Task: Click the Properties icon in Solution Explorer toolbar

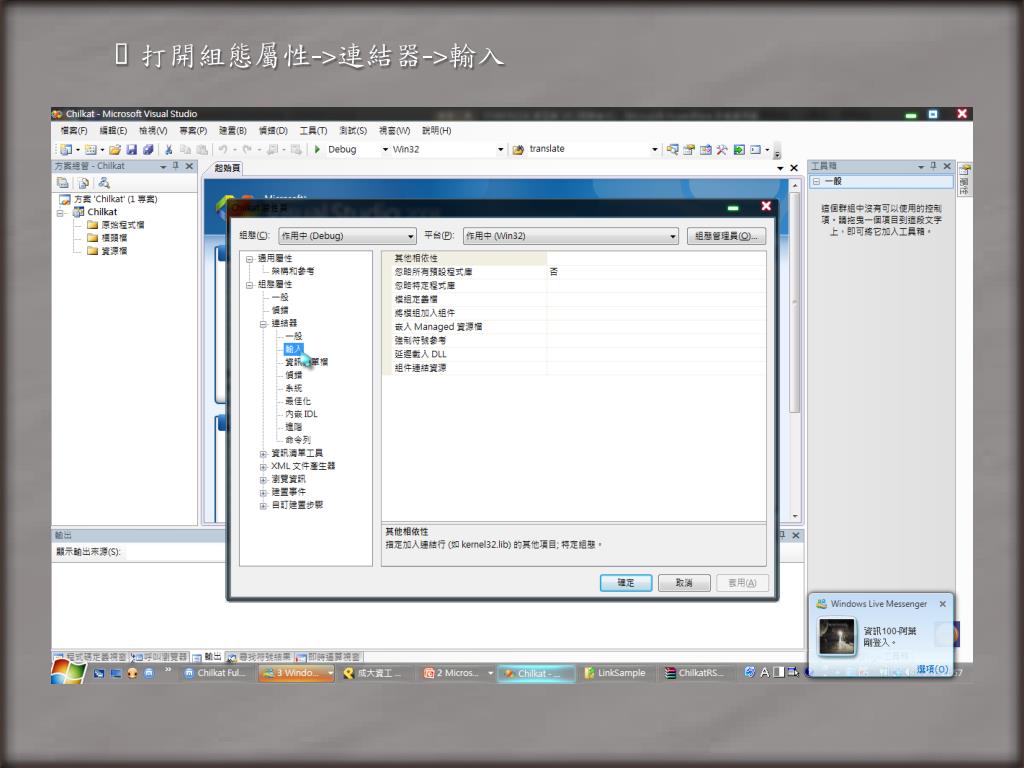Action: [x=63, y=183]
